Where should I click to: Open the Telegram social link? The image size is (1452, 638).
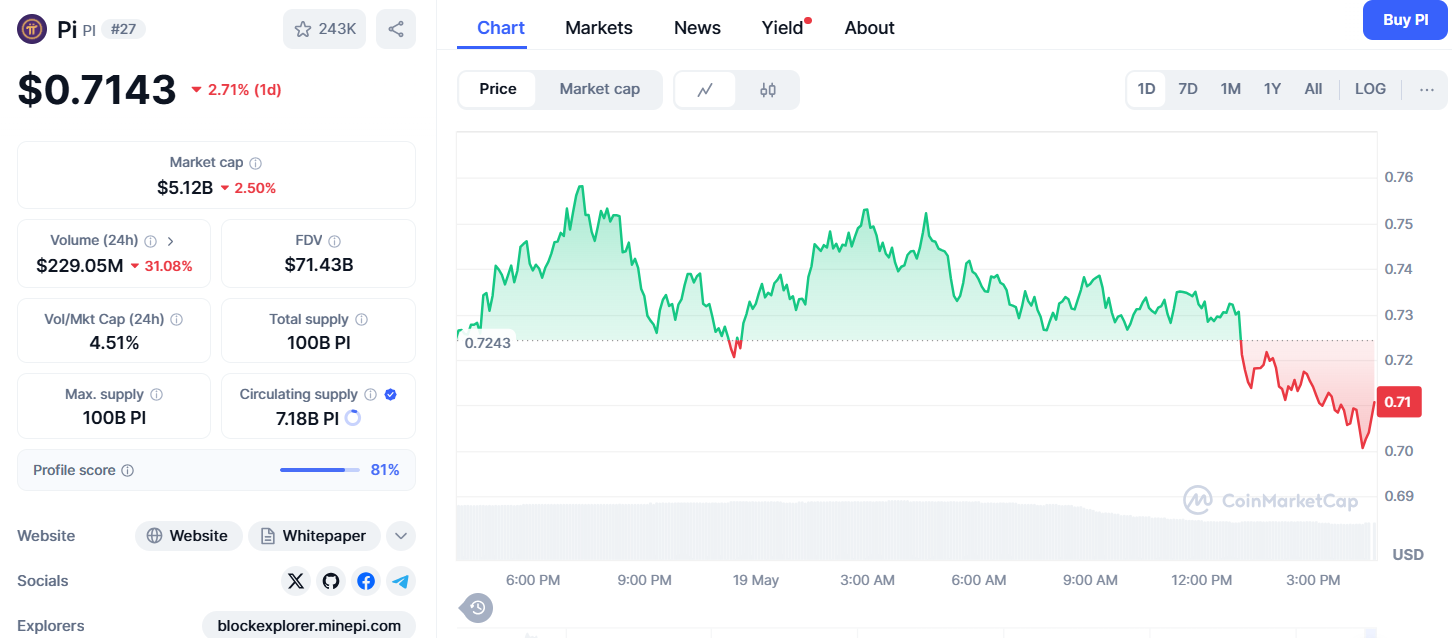click(x=401, y=581)
